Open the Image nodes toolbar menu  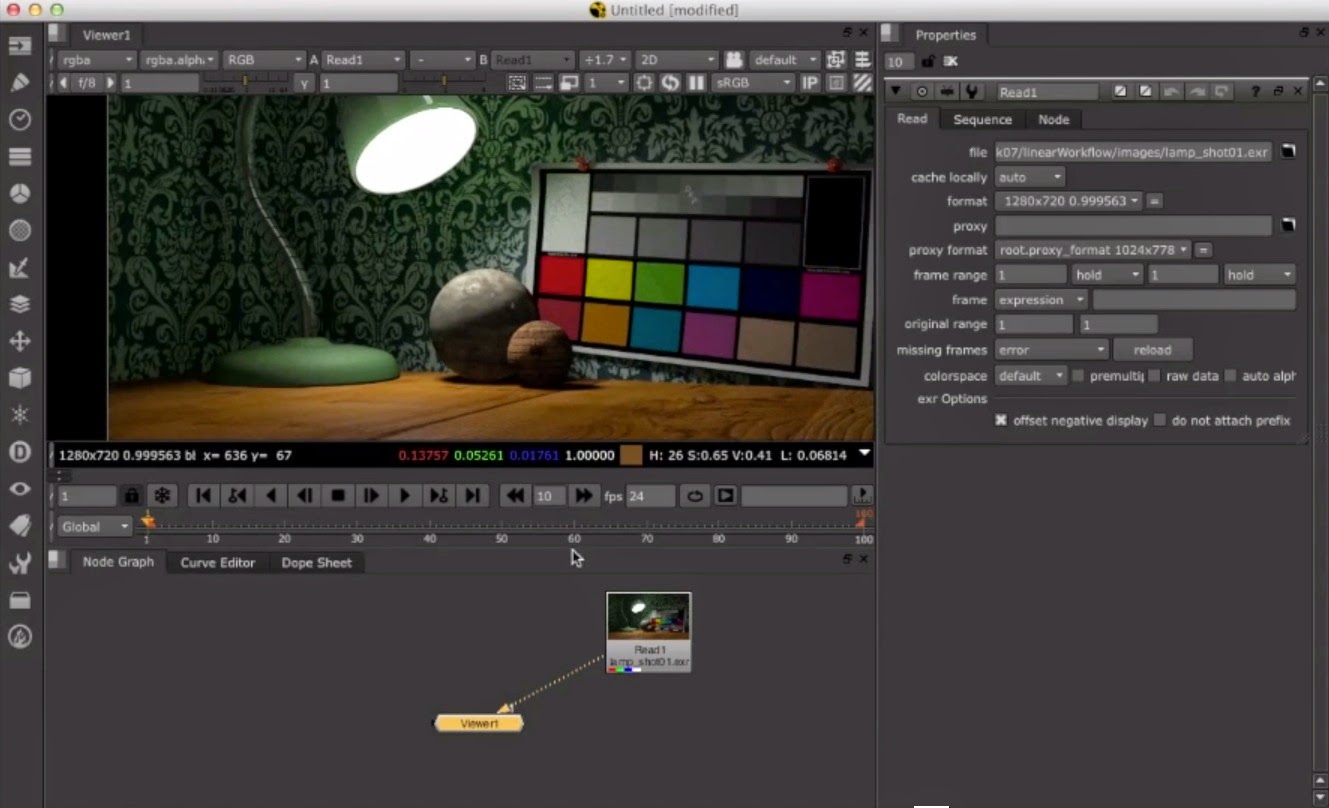[20, 45]
